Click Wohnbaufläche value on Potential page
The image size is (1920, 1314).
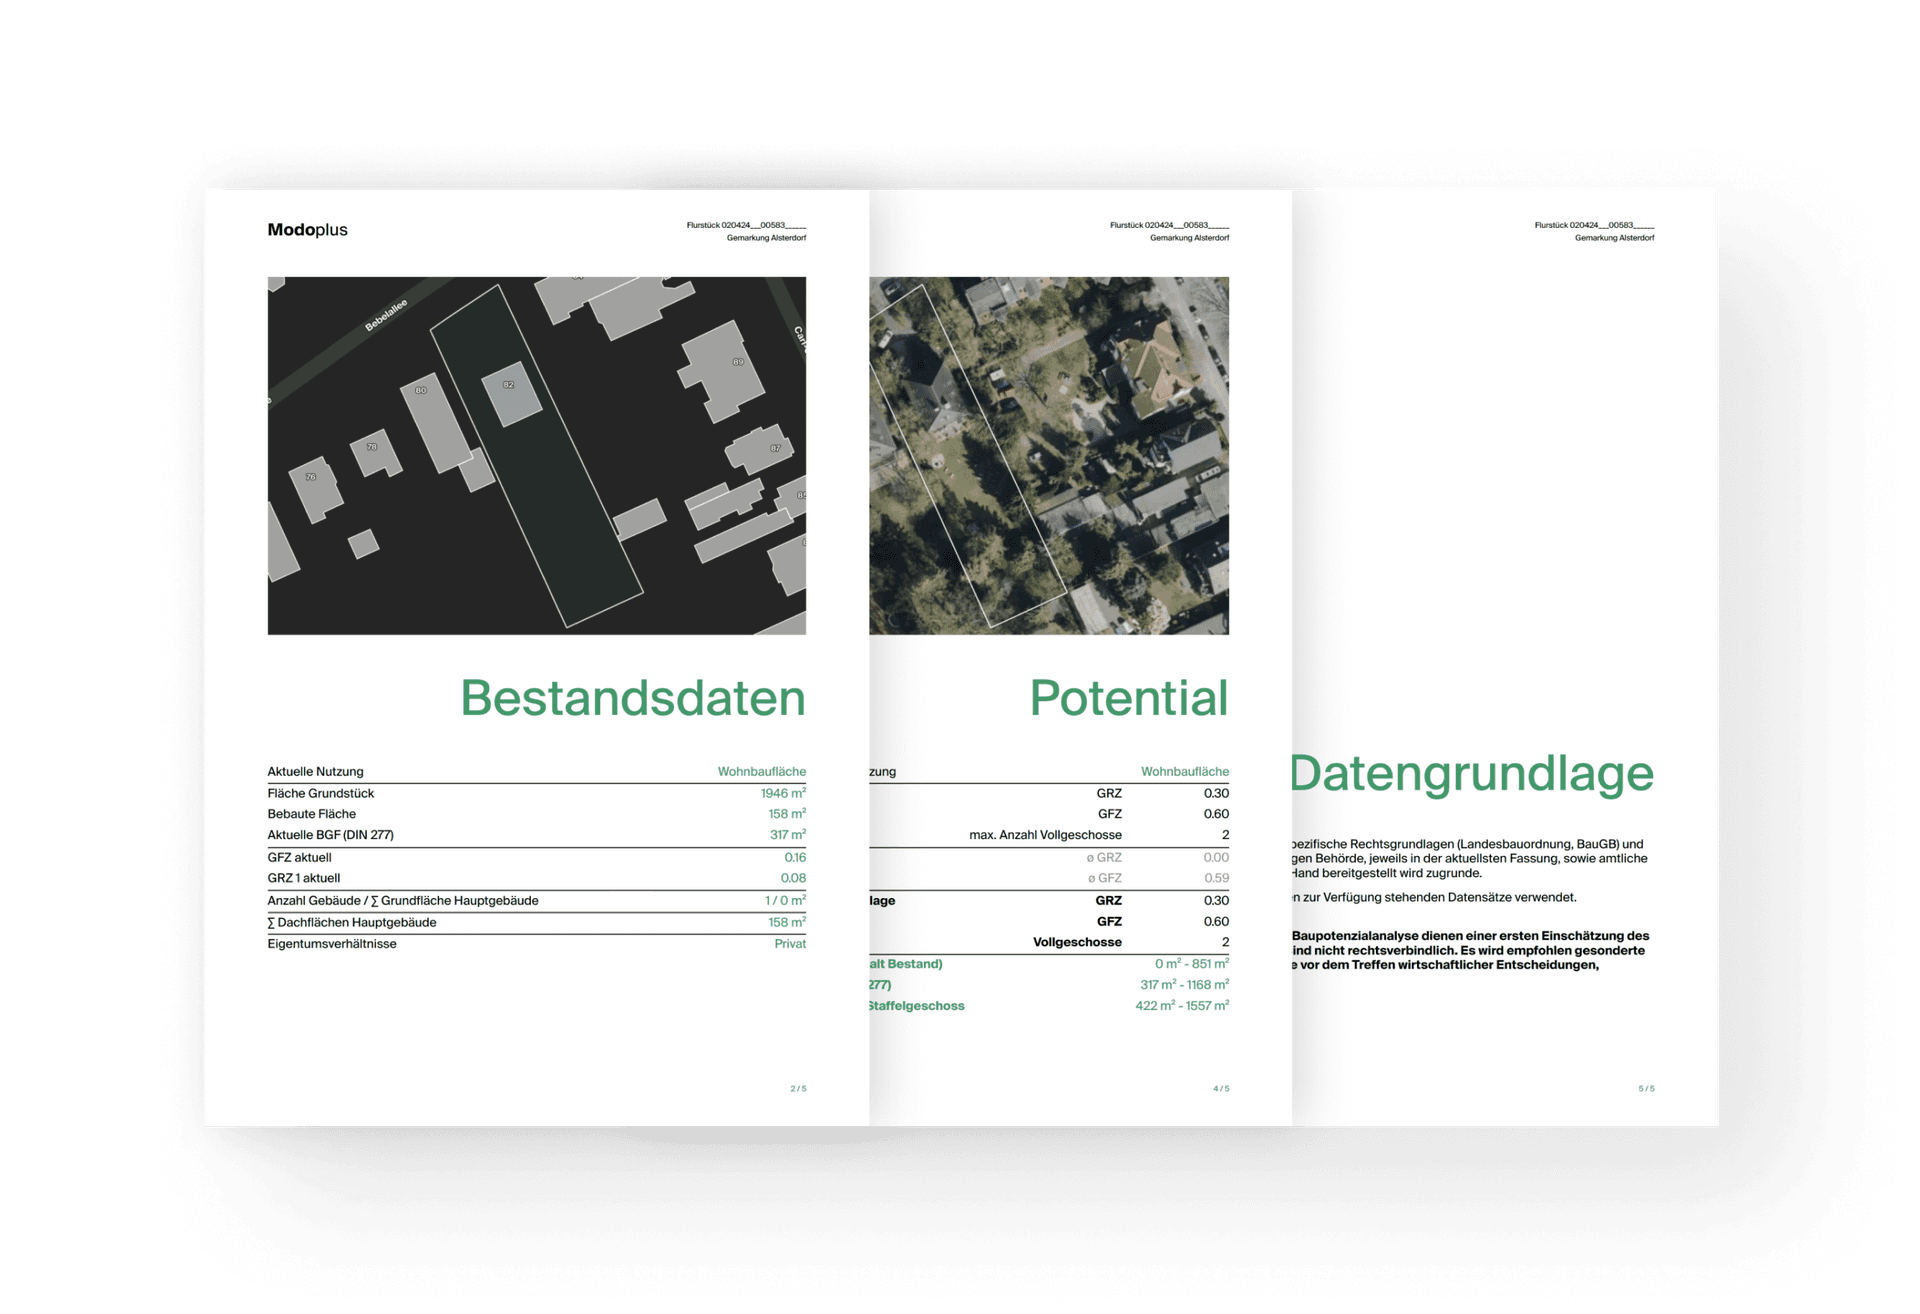(1184, 771)
